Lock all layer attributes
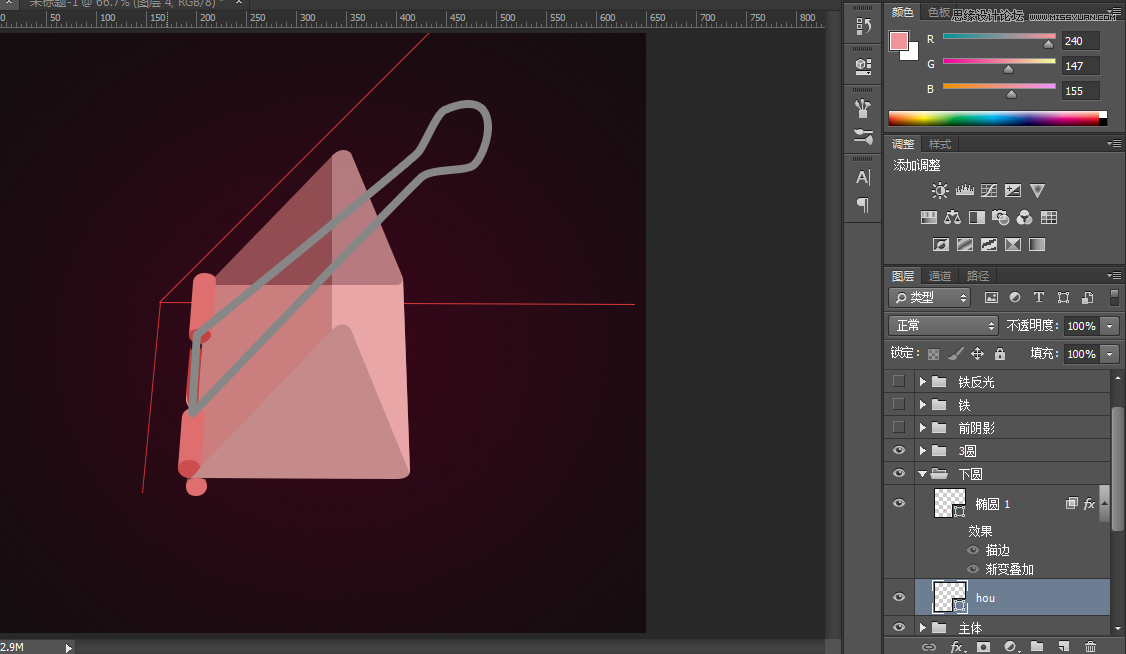The width and height of the screenshot is (1126, 654). [1000, 354]
